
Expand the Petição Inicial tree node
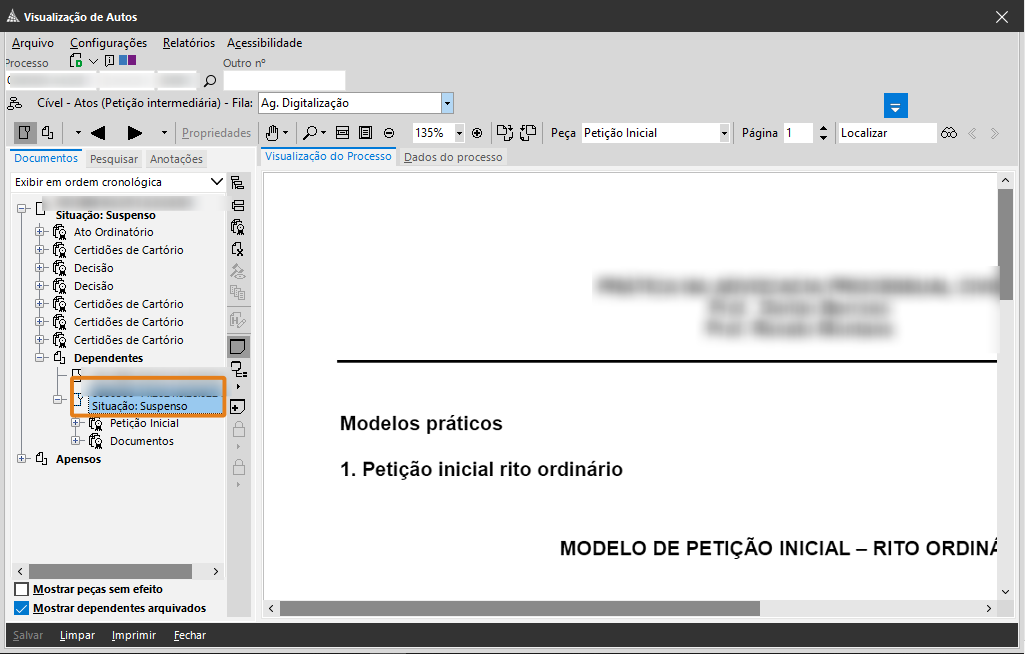coord(76,423)
